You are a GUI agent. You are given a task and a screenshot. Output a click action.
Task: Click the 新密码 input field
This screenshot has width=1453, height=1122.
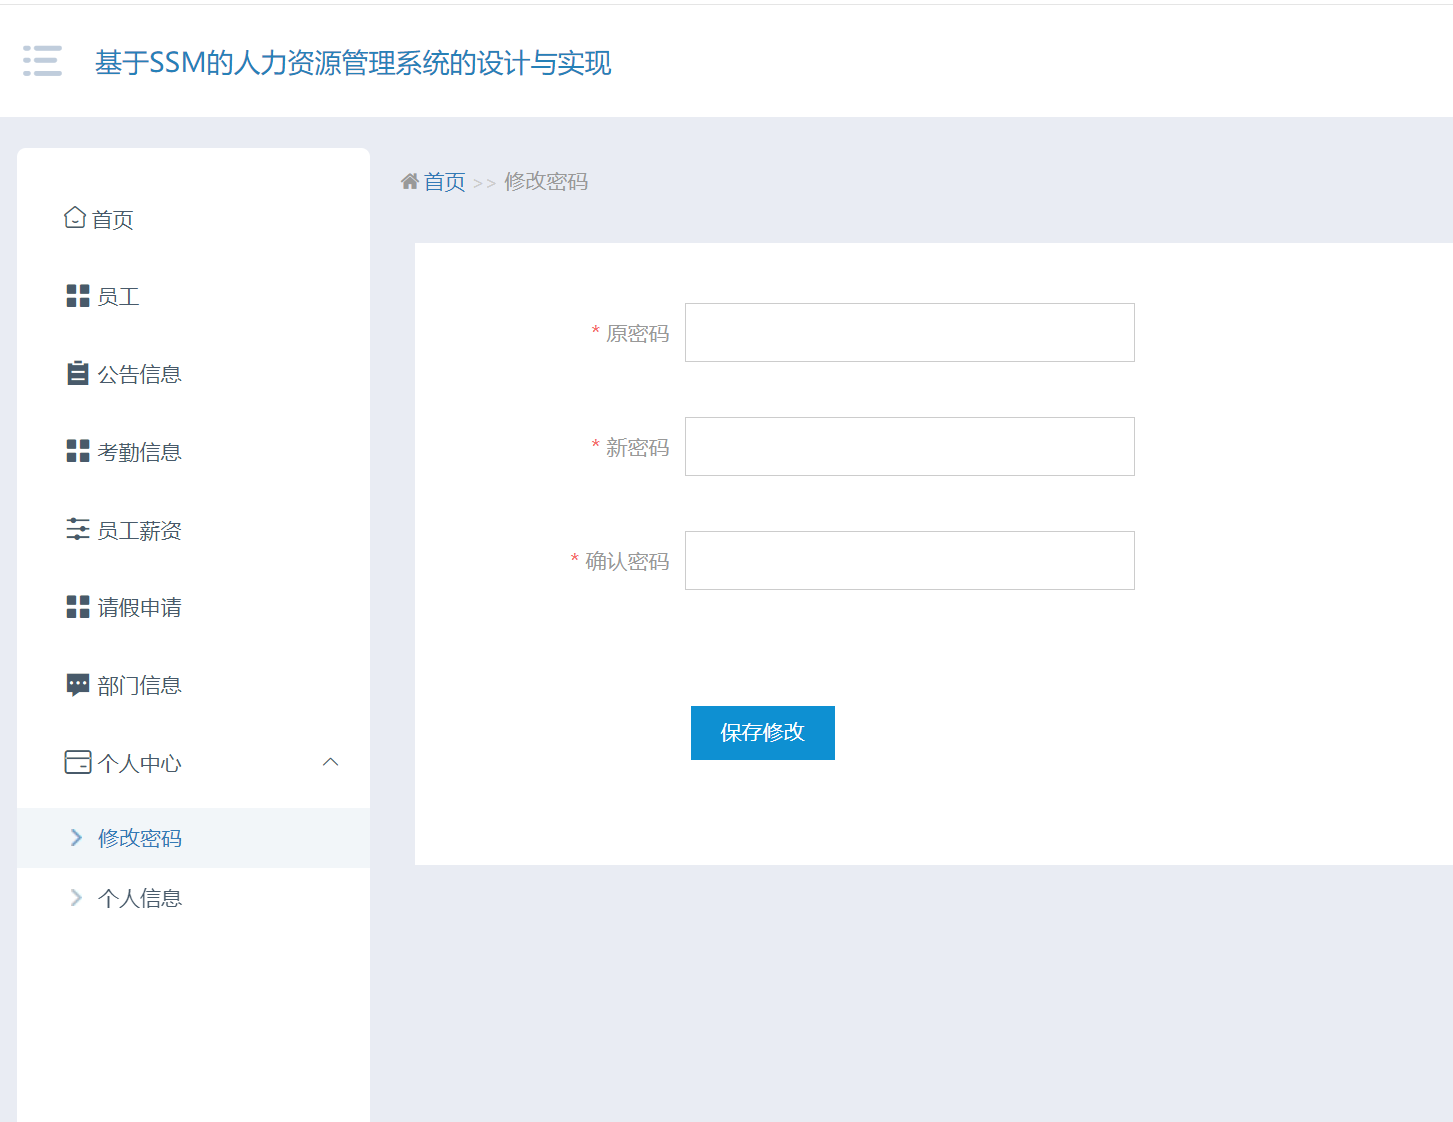tap(908, 446)
